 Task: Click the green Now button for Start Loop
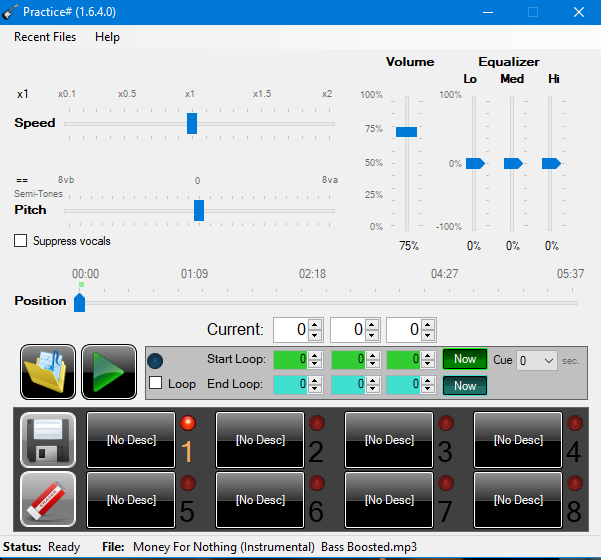pos(465,359)
